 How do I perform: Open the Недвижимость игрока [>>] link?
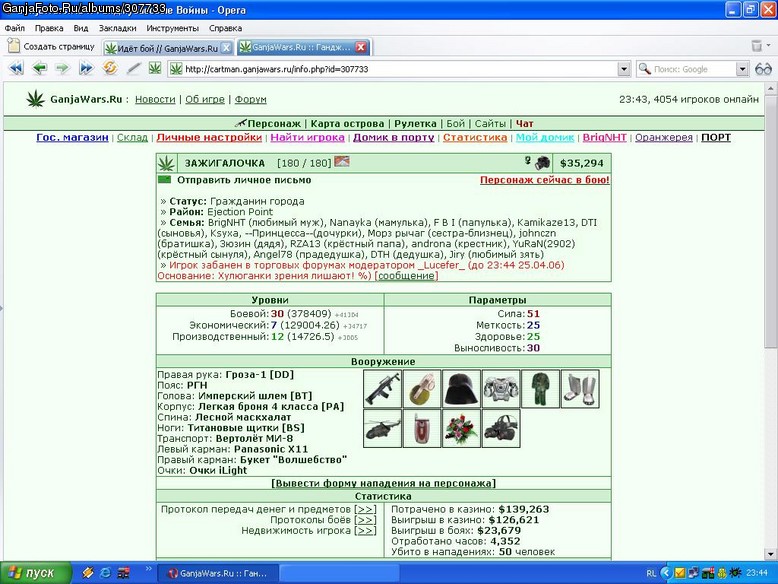pyautogui.click(x=366, y=531)
